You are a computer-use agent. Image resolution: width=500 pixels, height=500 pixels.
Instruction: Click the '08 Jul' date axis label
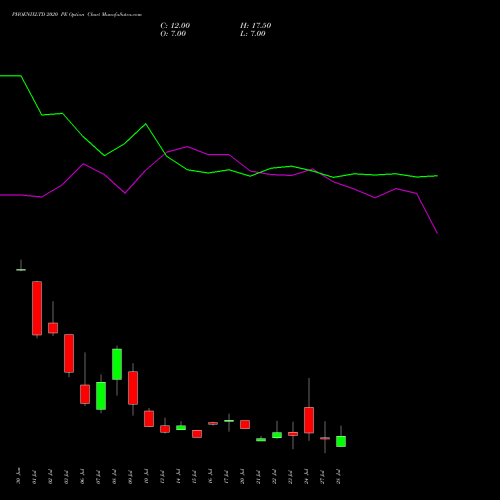point(114,477)
